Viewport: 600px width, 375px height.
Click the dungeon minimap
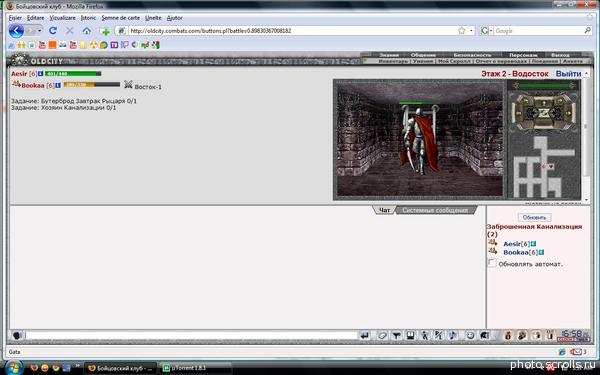(x=544, y=166)
